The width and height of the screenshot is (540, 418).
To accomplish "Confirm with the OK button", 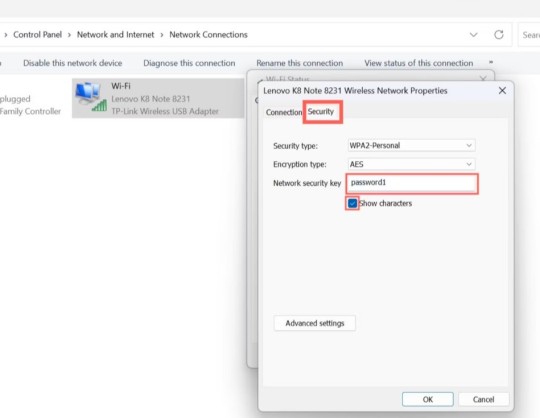I will click(x=427, y=399).
